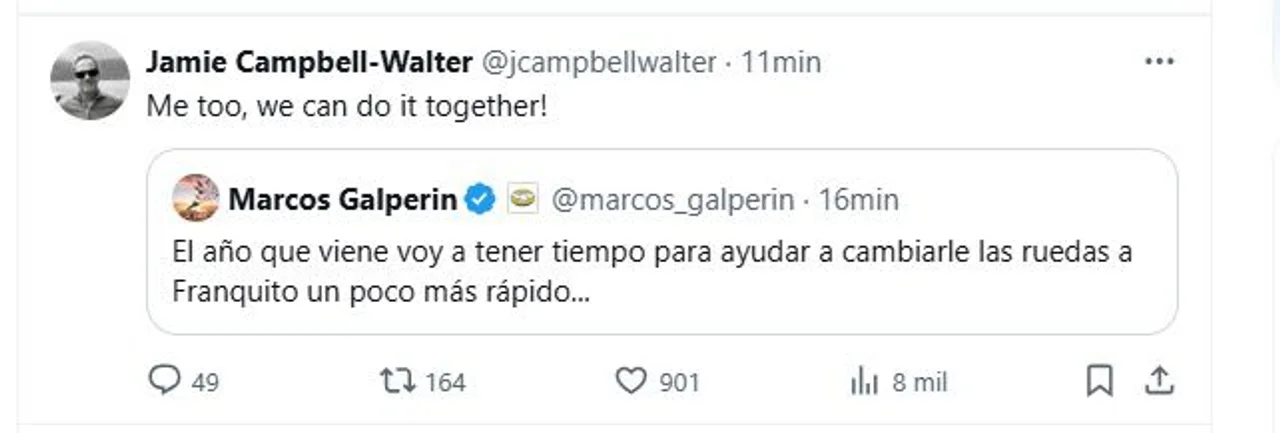The image size is (1280, 433).
Task: Click the affiliate badge next to Marcos Galperin
Action: click(x=521, y=199)
